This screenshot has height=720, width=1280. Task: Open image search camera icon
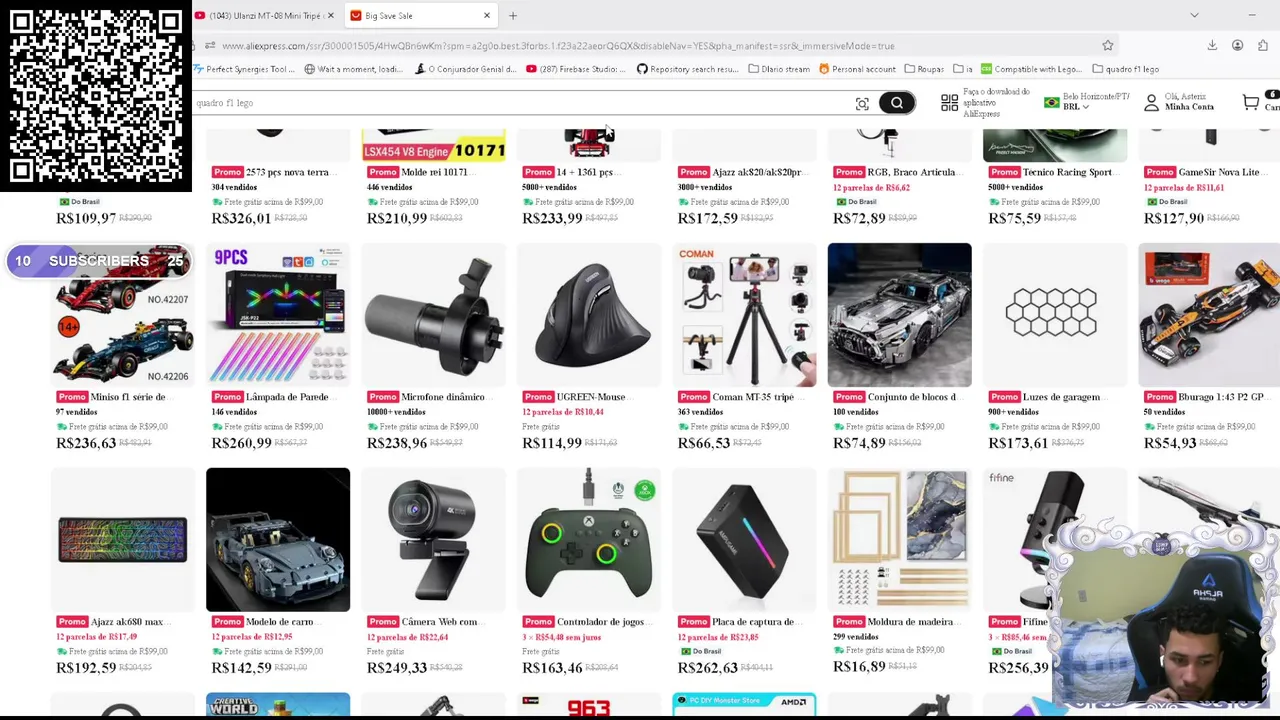[x=862, y=103]
